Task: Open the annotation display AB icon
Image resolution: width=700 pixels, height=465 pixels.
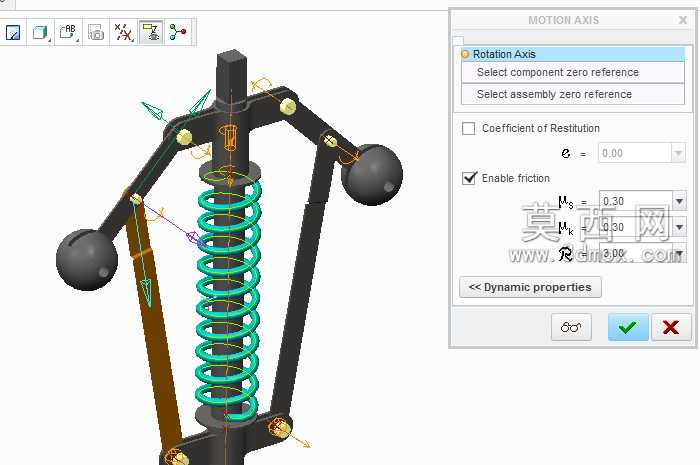Action: (68, 32)
